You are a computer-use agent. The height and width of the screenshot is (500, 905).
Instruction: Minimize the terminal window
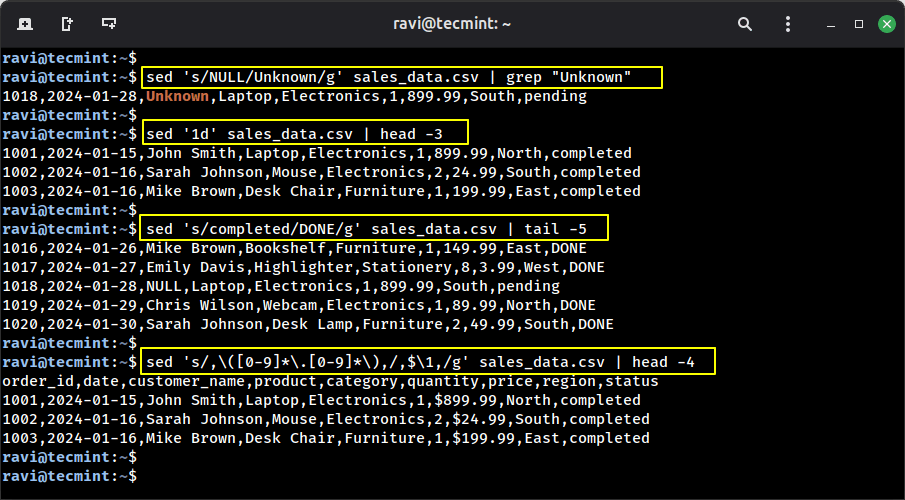point(831,23)
